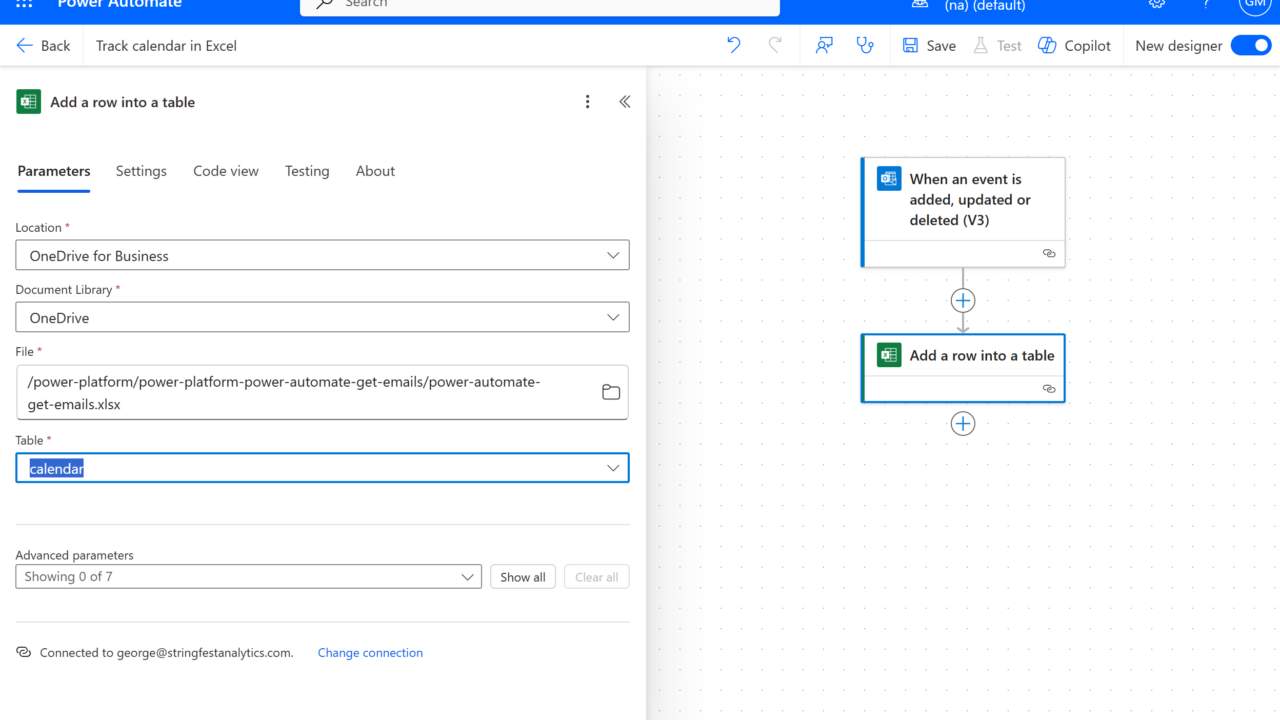The height and width of the screenshot is (720, 1280).
Task: Open the folder picker for File
Action: coord(611,392)
